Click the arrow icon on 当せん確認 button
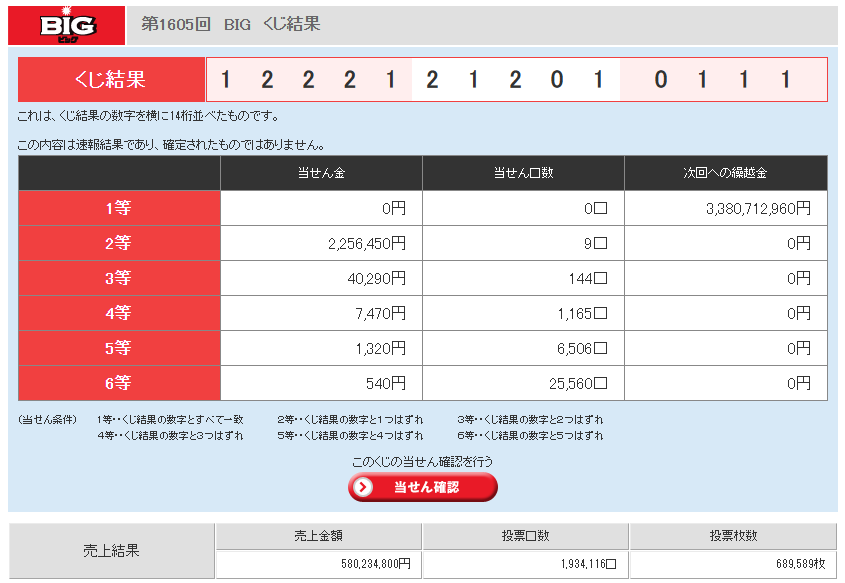This screenshot has width=845, height=583. click(x=364, y=487)
